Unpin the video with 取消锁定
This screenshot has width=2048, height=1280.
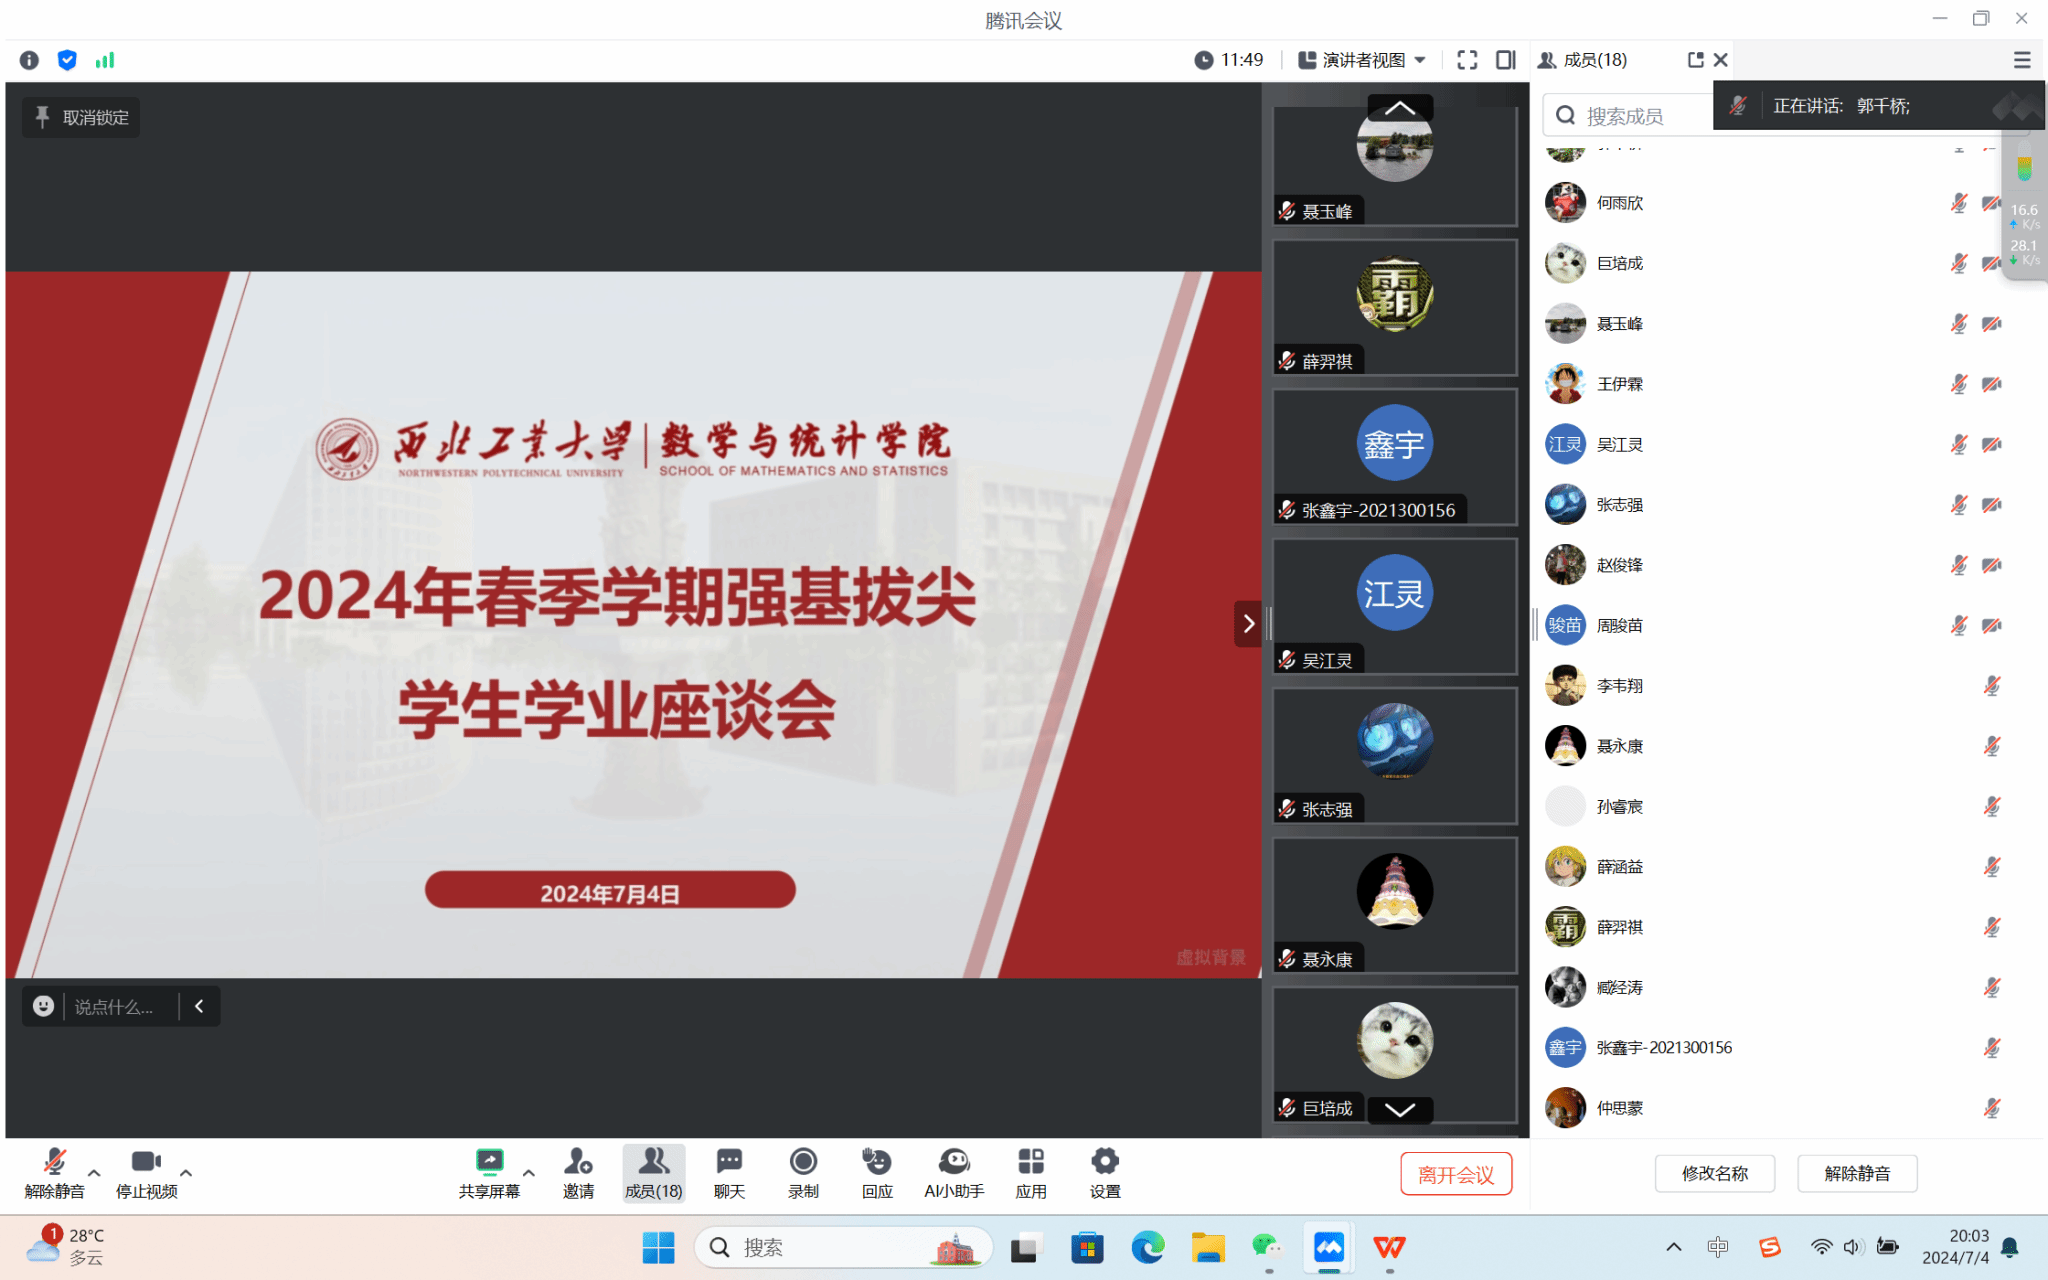82,118
